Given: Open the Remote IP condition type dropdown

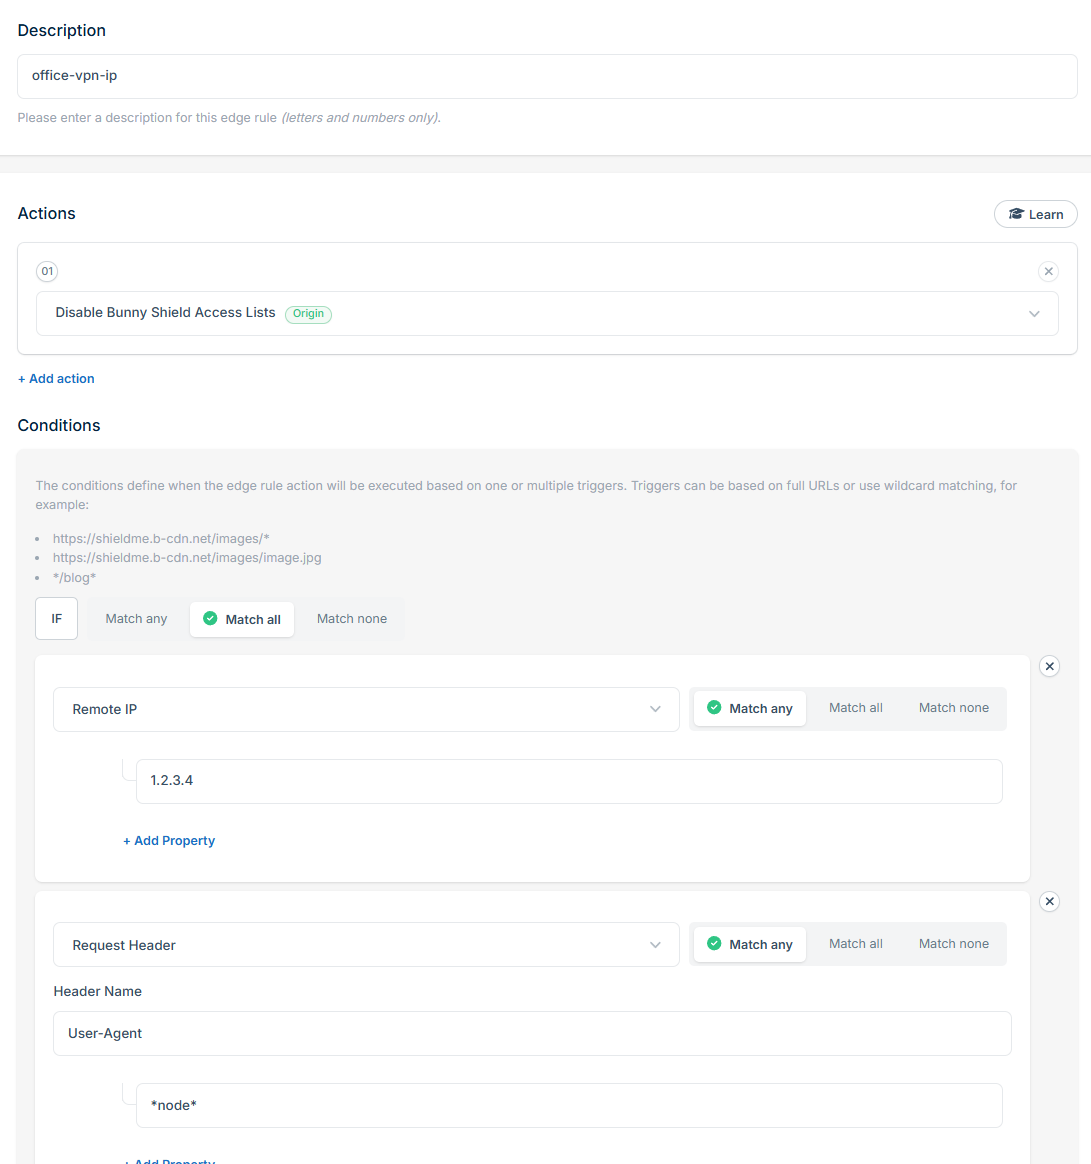Looking at the screenshot, I should point(366,709).
